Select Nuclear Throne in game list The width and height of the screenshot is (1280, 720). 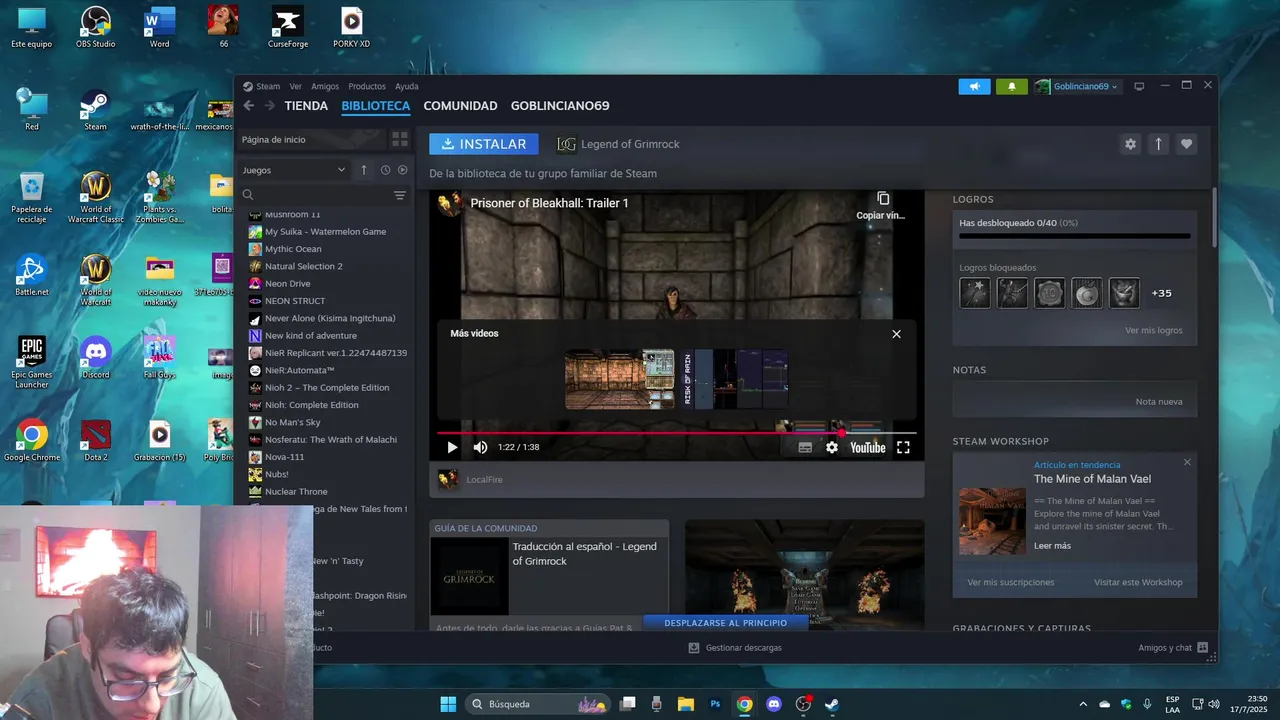[x=296, y=491]
